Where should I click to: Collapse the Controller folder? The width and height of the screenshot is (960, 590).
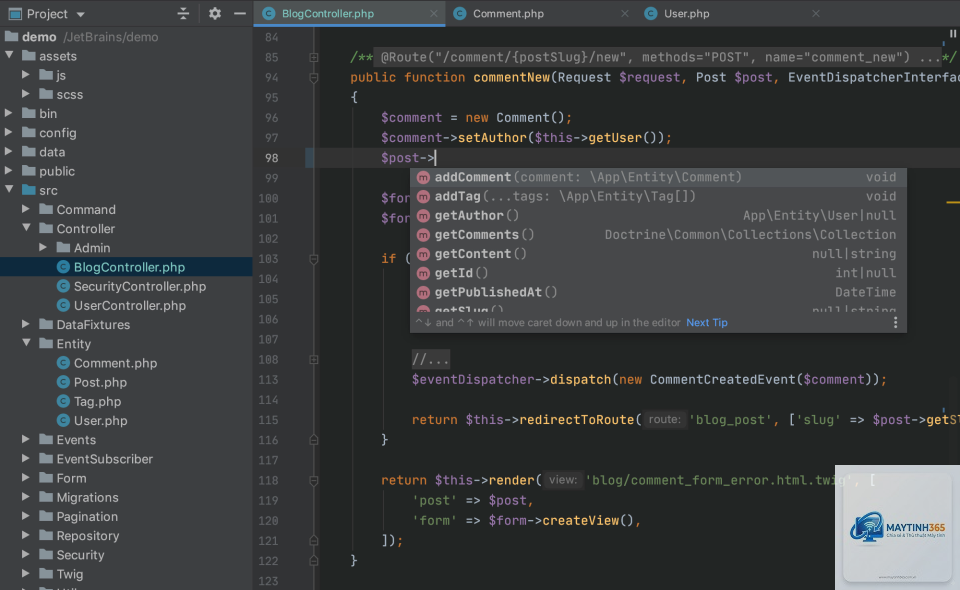tap(26, 228)
